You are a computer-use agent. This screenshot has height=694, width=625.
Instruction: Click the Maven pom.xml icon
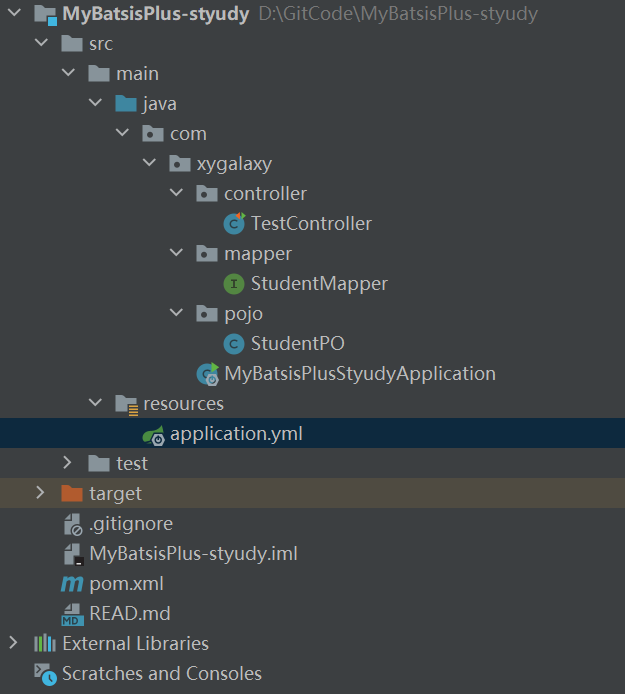pyautogui.click(x=72, y=584)
